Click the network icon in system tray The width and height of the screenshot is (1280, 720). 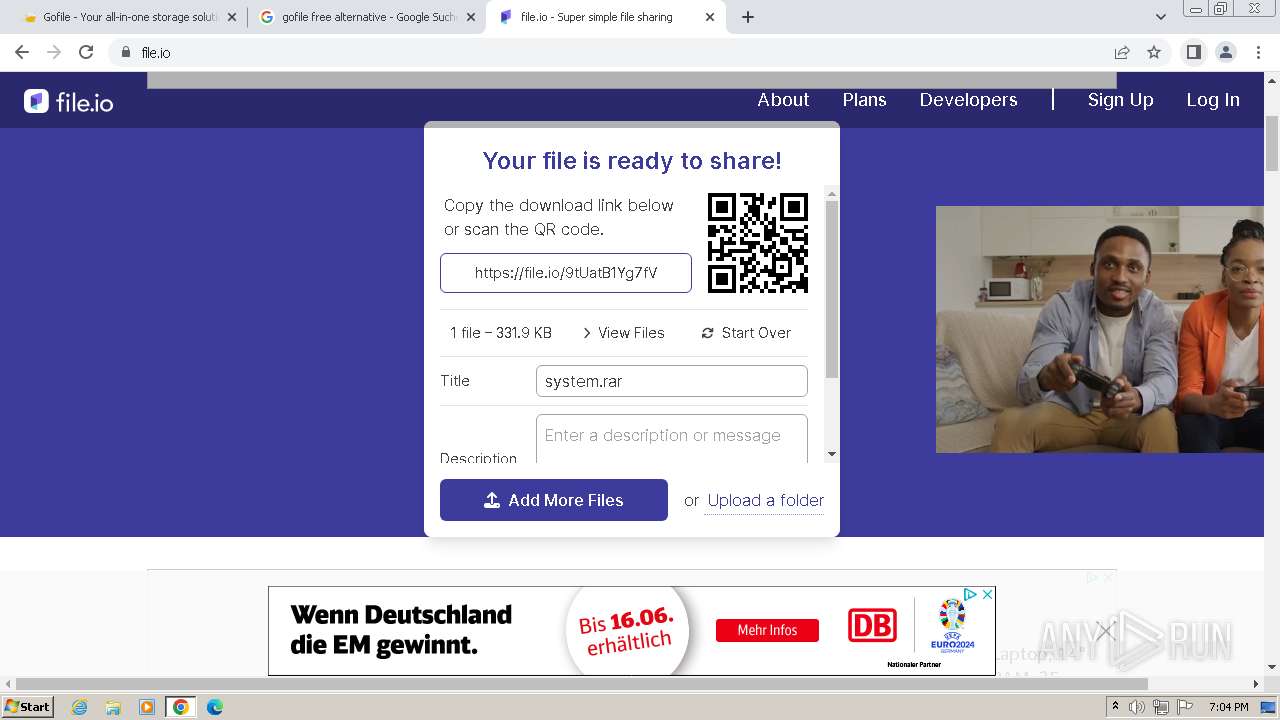(x=1161, y=707)
